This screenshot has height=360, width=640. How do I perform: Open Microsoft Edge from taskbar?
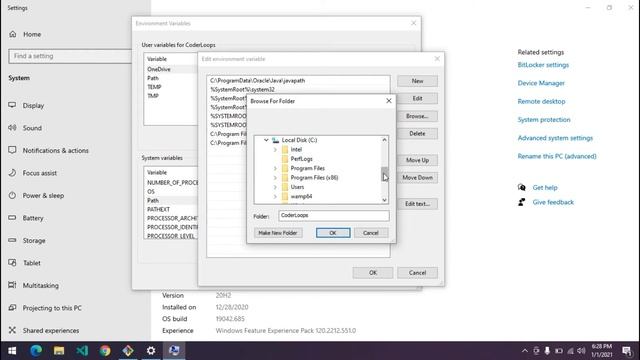pos(36,351)
